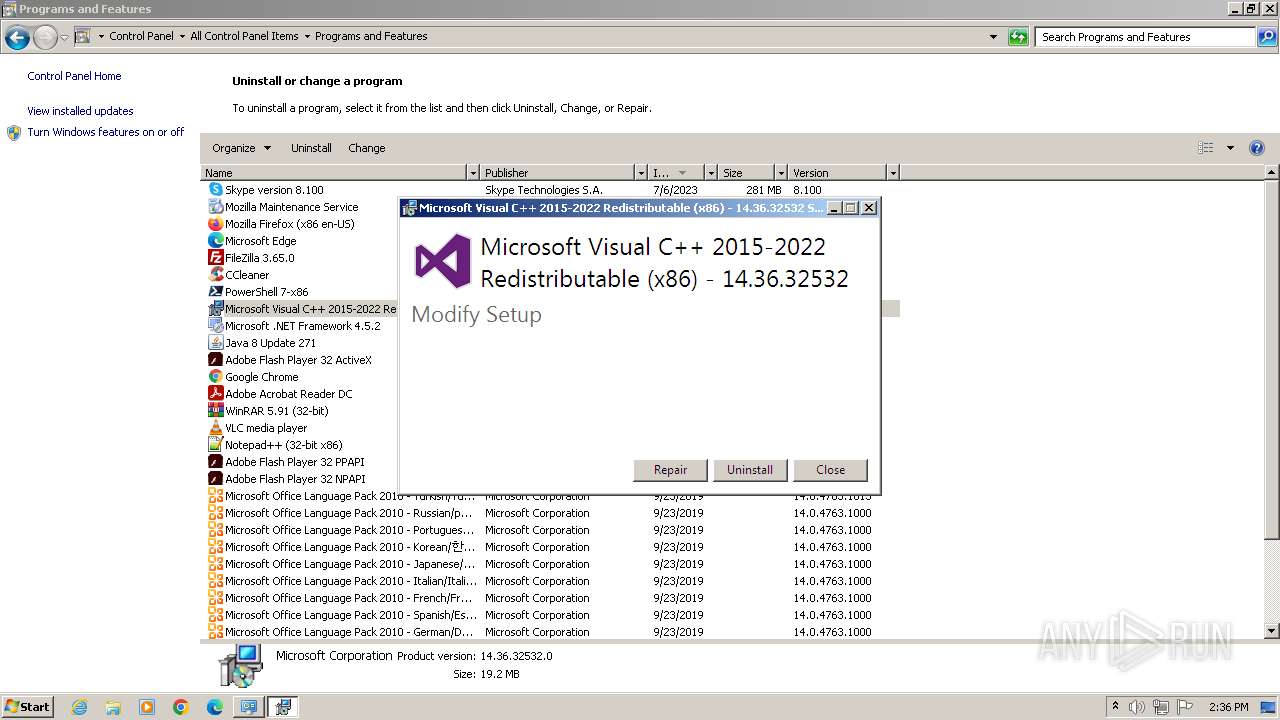The width and height of the screenshot is (1280, 720).
Task: Open View installed updates link
Action: (80, 111)
